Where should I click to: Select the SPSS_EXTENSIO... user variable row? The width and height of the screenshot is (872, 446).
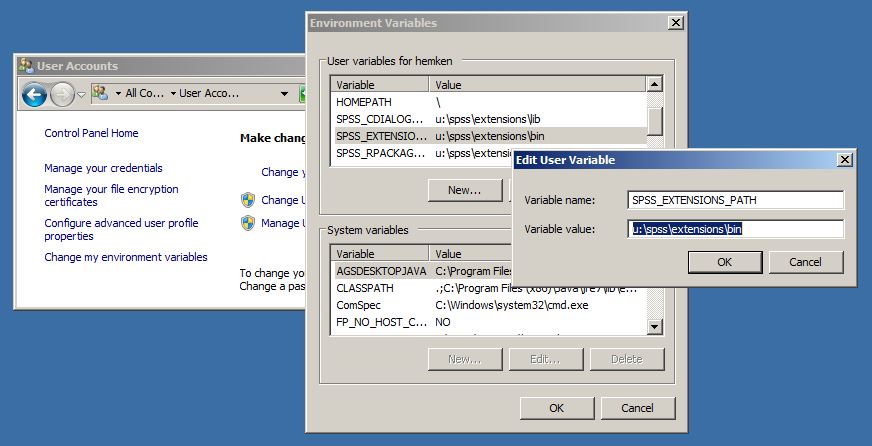(x=490, y=136)
